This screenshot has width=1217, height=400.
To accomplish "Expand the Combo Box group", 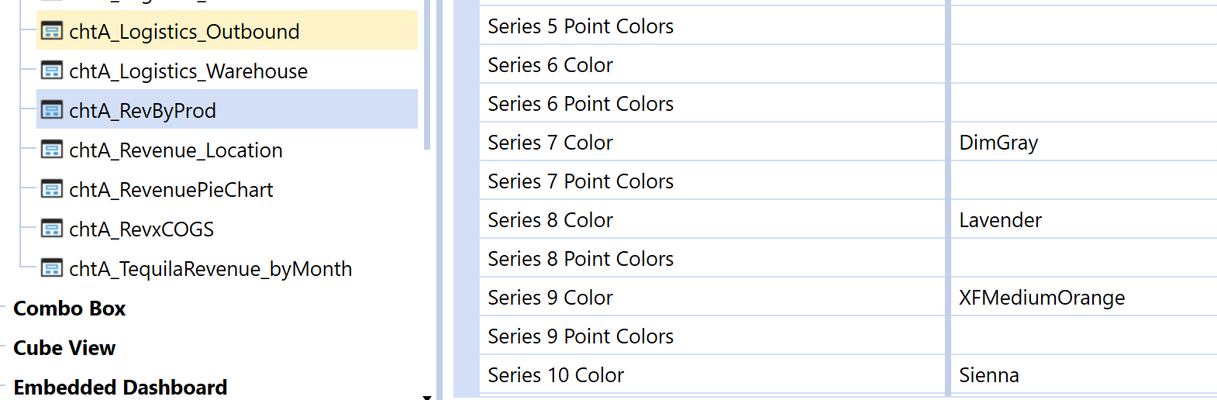I will pyautogui.click(x=69, y=308).
